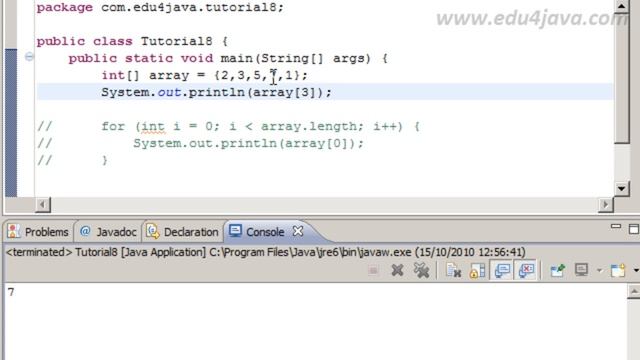The image size is (640, 360).
Task: Toggle Scroll Lock in console toolbar
Action: pos(477,270)
